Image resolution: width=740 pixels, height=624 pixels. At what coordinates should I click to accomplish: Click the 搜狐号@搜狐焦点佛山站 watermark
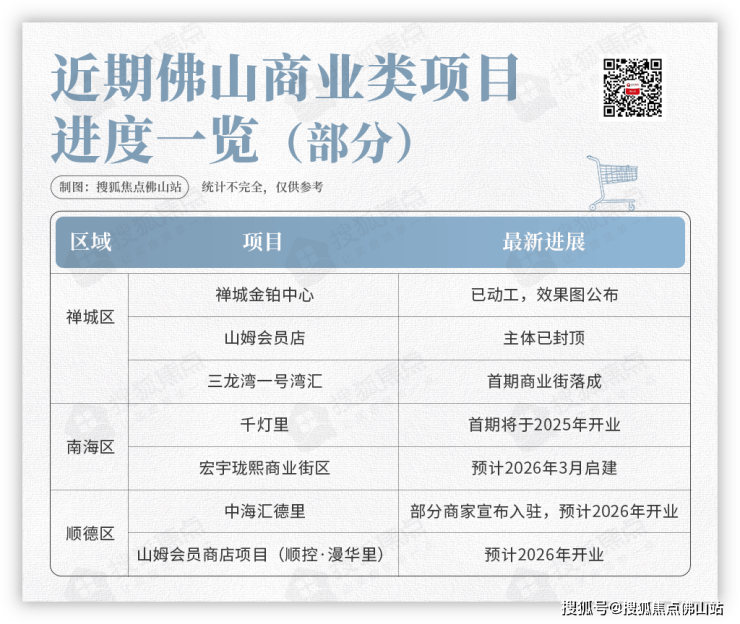[641, 608]
